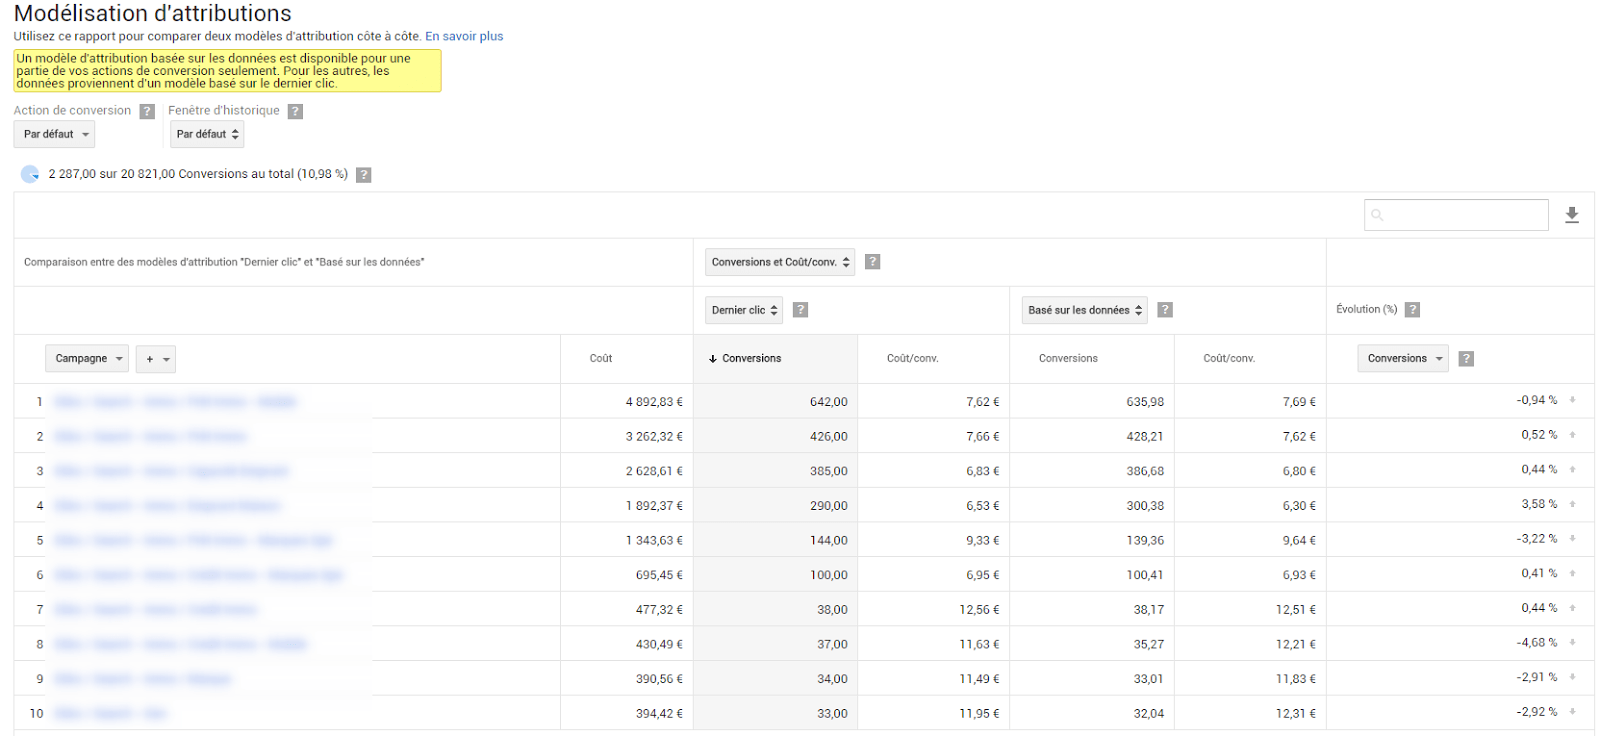
Task: Click the data-driven value 300,38
Action: pyautogui.click(x=1145, y=506)
